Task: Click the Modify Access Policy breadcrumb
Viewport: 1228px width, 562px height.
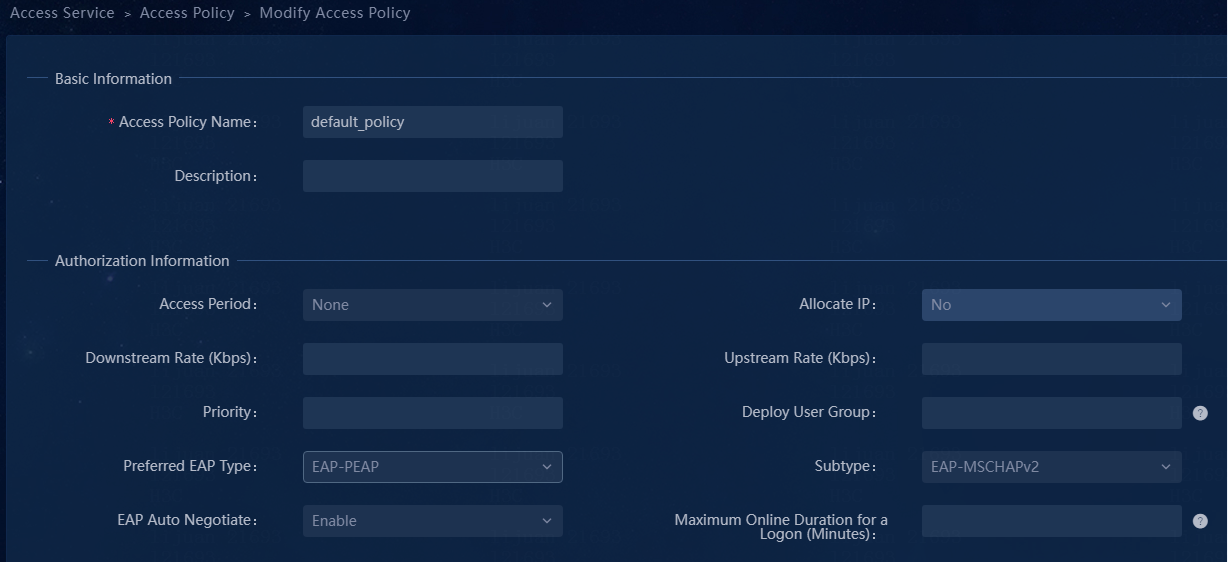Action: coord(335,13)
